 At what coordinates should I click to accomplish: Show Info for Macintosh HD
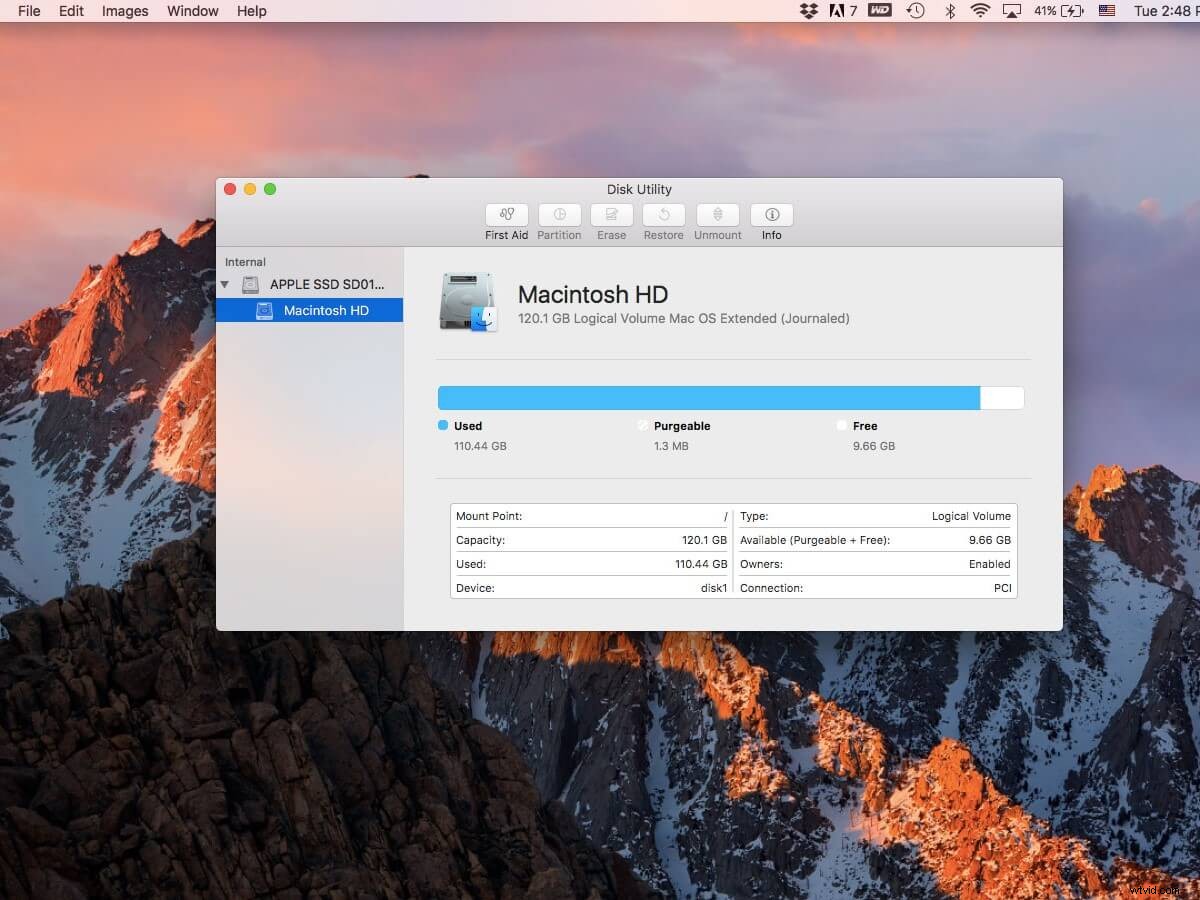[771, 220]
